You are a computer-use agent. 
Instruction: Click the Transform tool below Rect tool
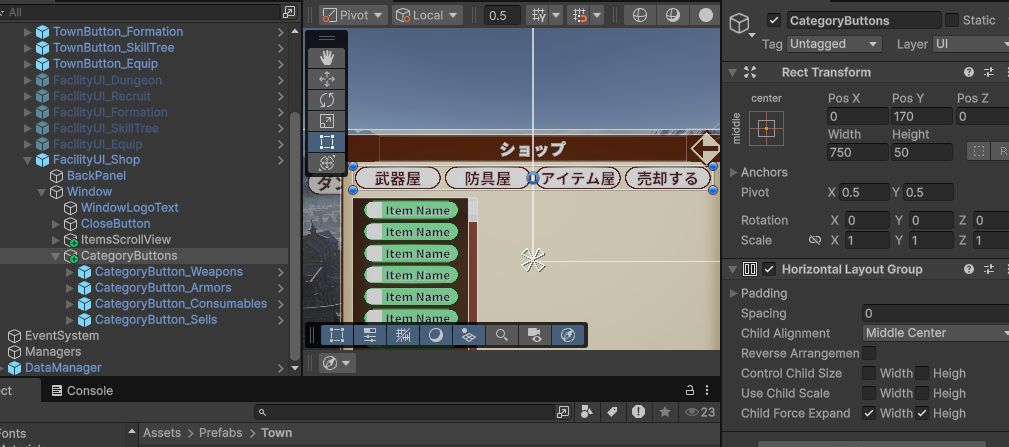pos(327,163)
